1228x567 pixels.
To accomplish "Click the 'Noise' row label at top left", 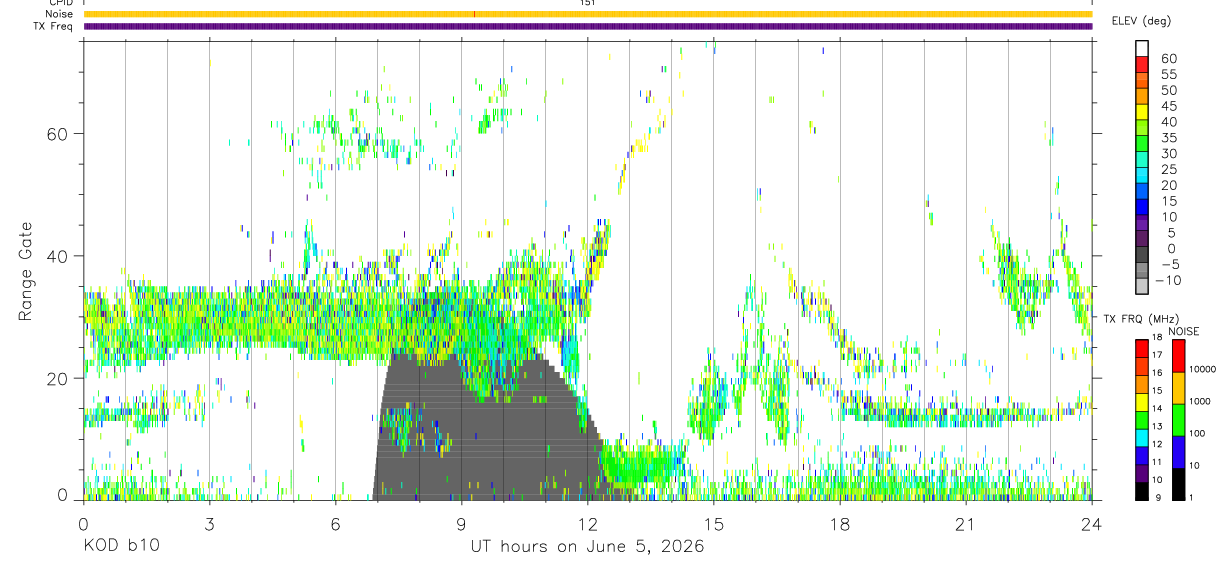I will click(59, 14).
